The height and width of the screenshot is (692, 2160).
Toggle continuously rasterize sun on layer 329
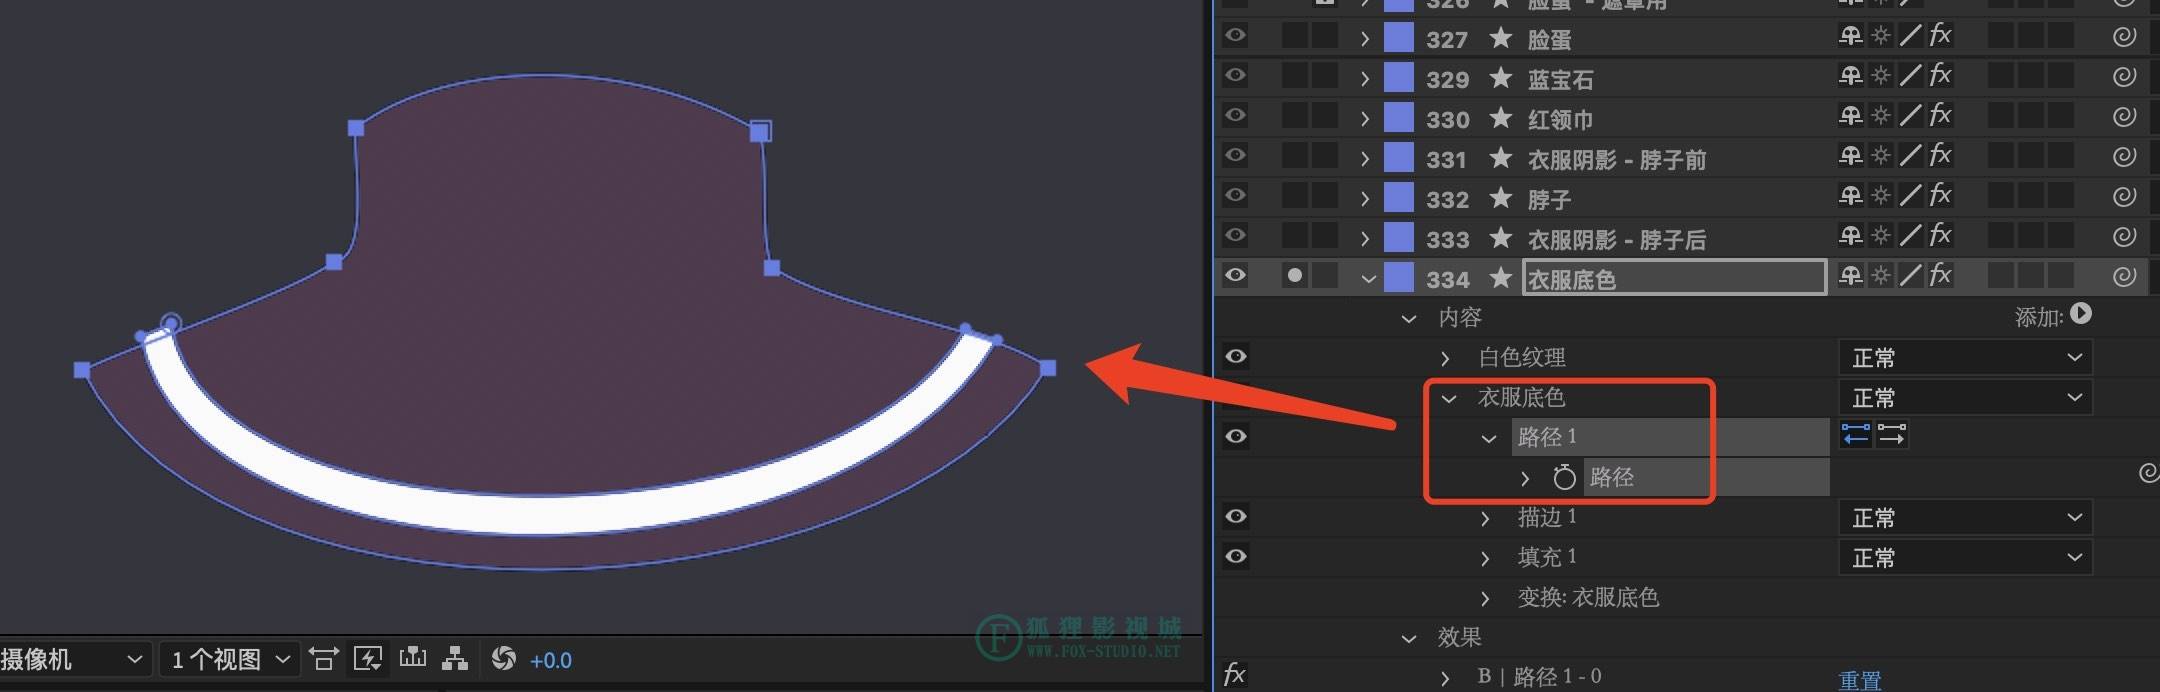pos(1881,77)
